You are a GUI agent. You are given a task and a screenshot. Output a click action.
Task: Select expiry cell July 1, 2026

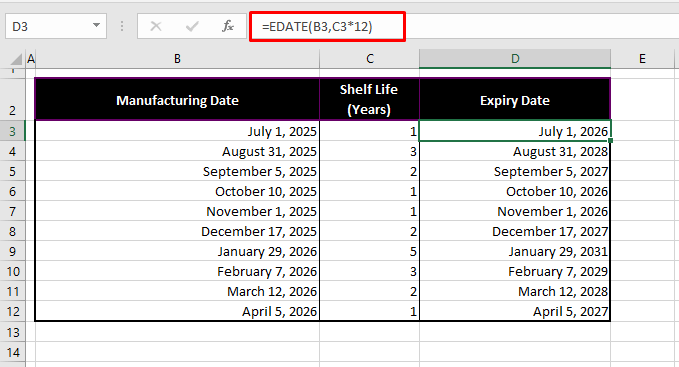(515, 131)
